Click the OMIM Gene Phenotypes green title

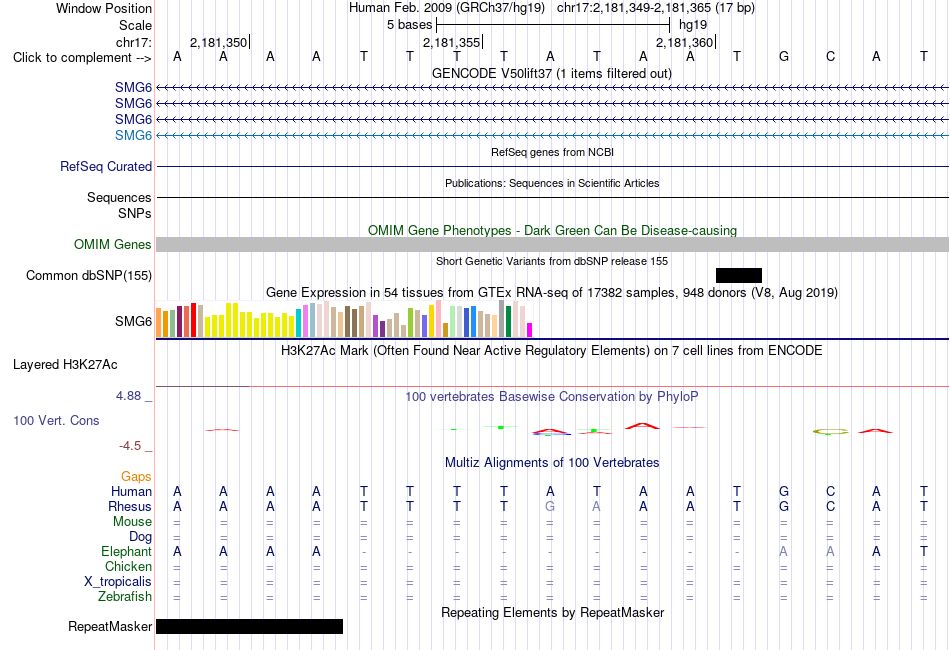point(553,230)
